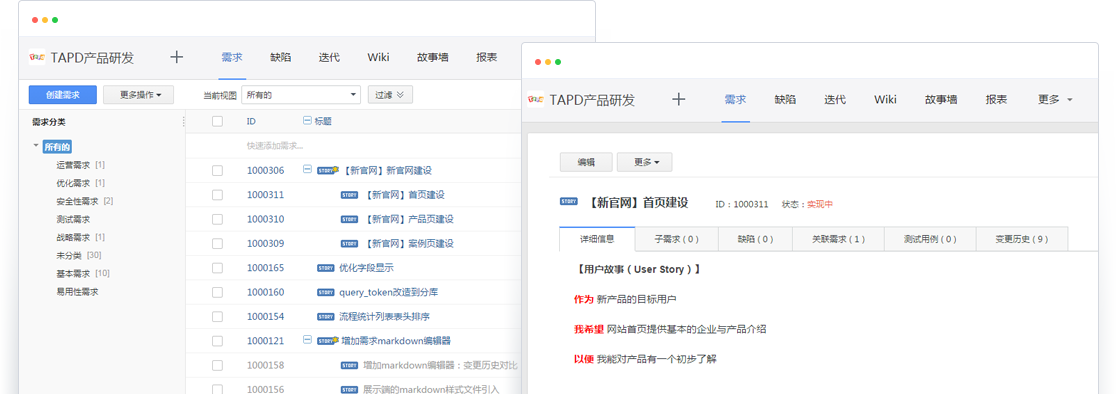Viewport: 1116px width, 394px height.
Task: Click STORY icon beside query_token改造到分库
Action: click(325, 292)
